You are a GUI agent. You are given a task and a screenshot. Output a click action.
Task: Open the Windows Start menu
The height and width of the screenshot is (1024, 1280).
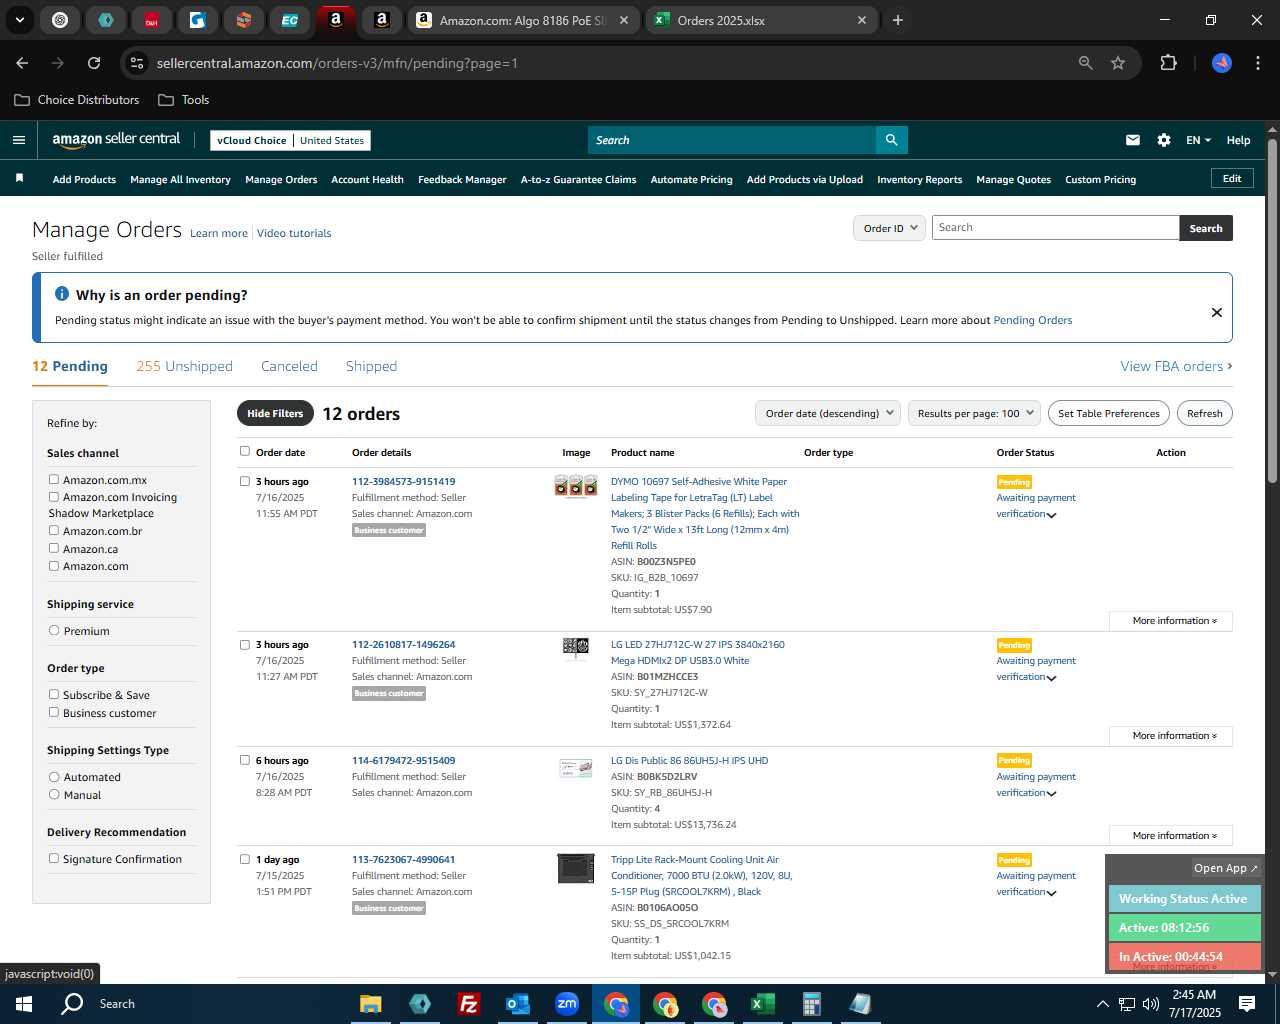pyautogui.click(x=24, y=1004)
